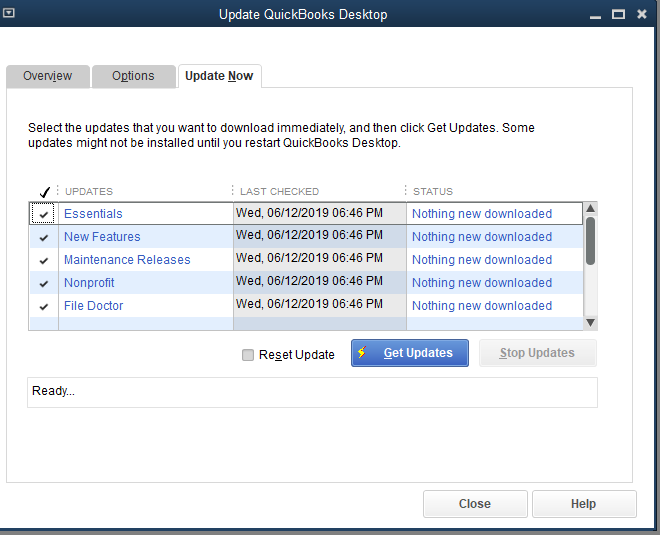Deselect the Maintenance Releases checkmark

pos(43,260)
